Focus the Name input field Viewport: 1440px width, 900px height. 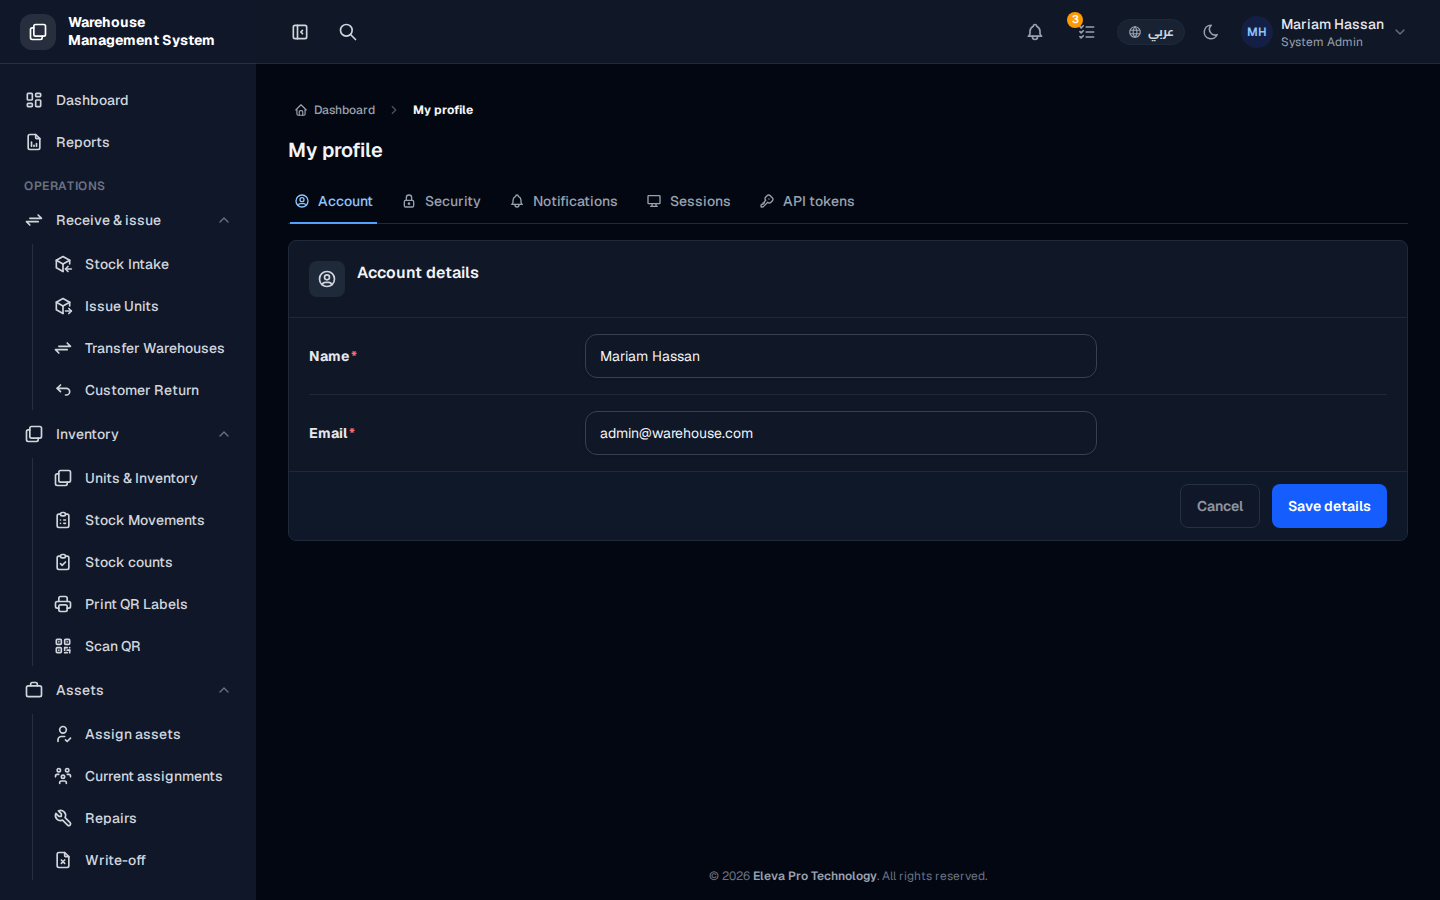(x=841, y=356)
